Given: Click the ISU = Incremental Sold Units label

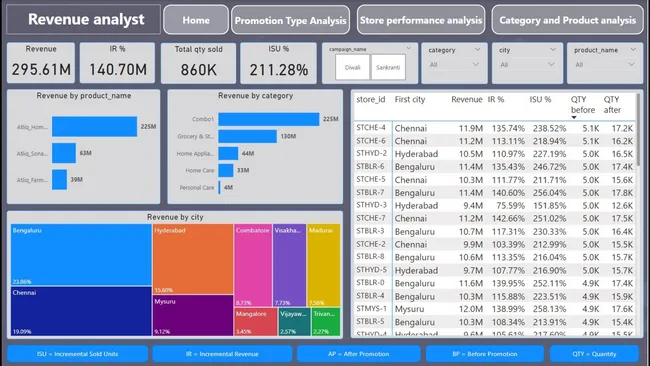Looking at the screenshot, I should 78,354.
